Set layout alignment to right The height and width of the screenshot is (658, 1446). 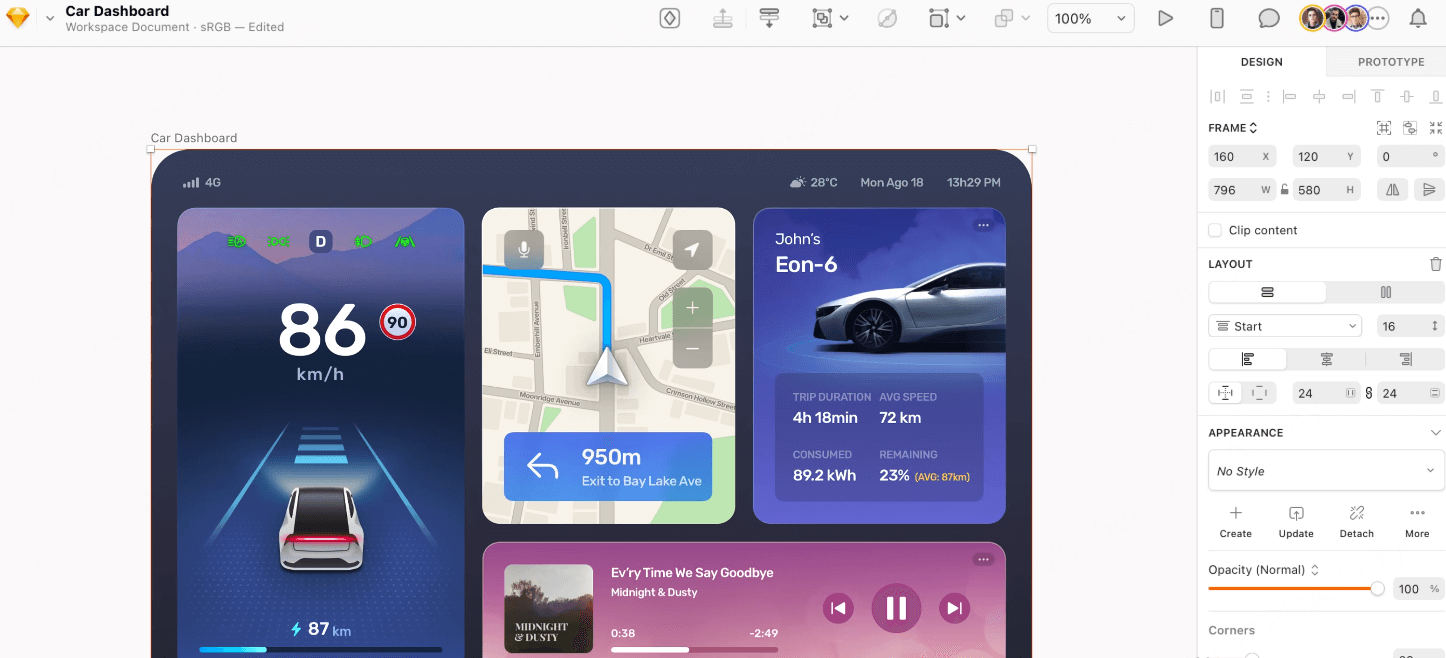tap(1405, 360)
